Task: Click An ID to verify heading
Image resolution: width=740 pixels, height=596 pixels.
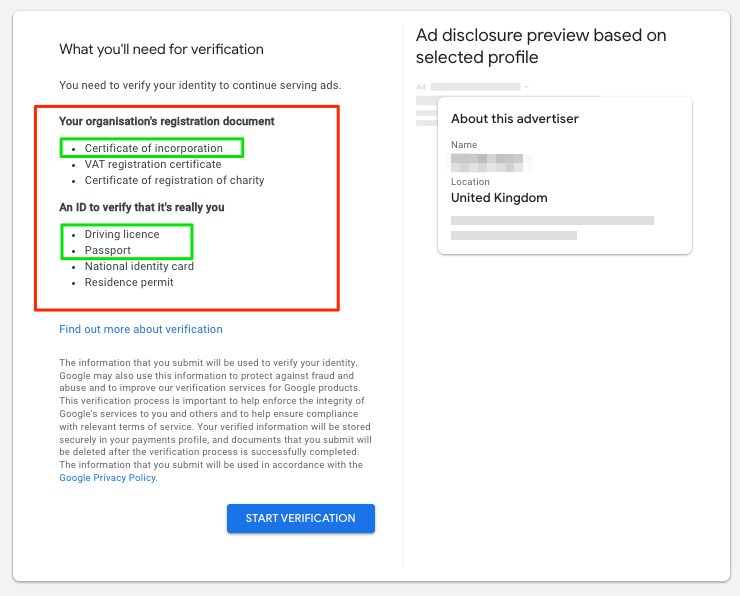Action: [141, 207]
